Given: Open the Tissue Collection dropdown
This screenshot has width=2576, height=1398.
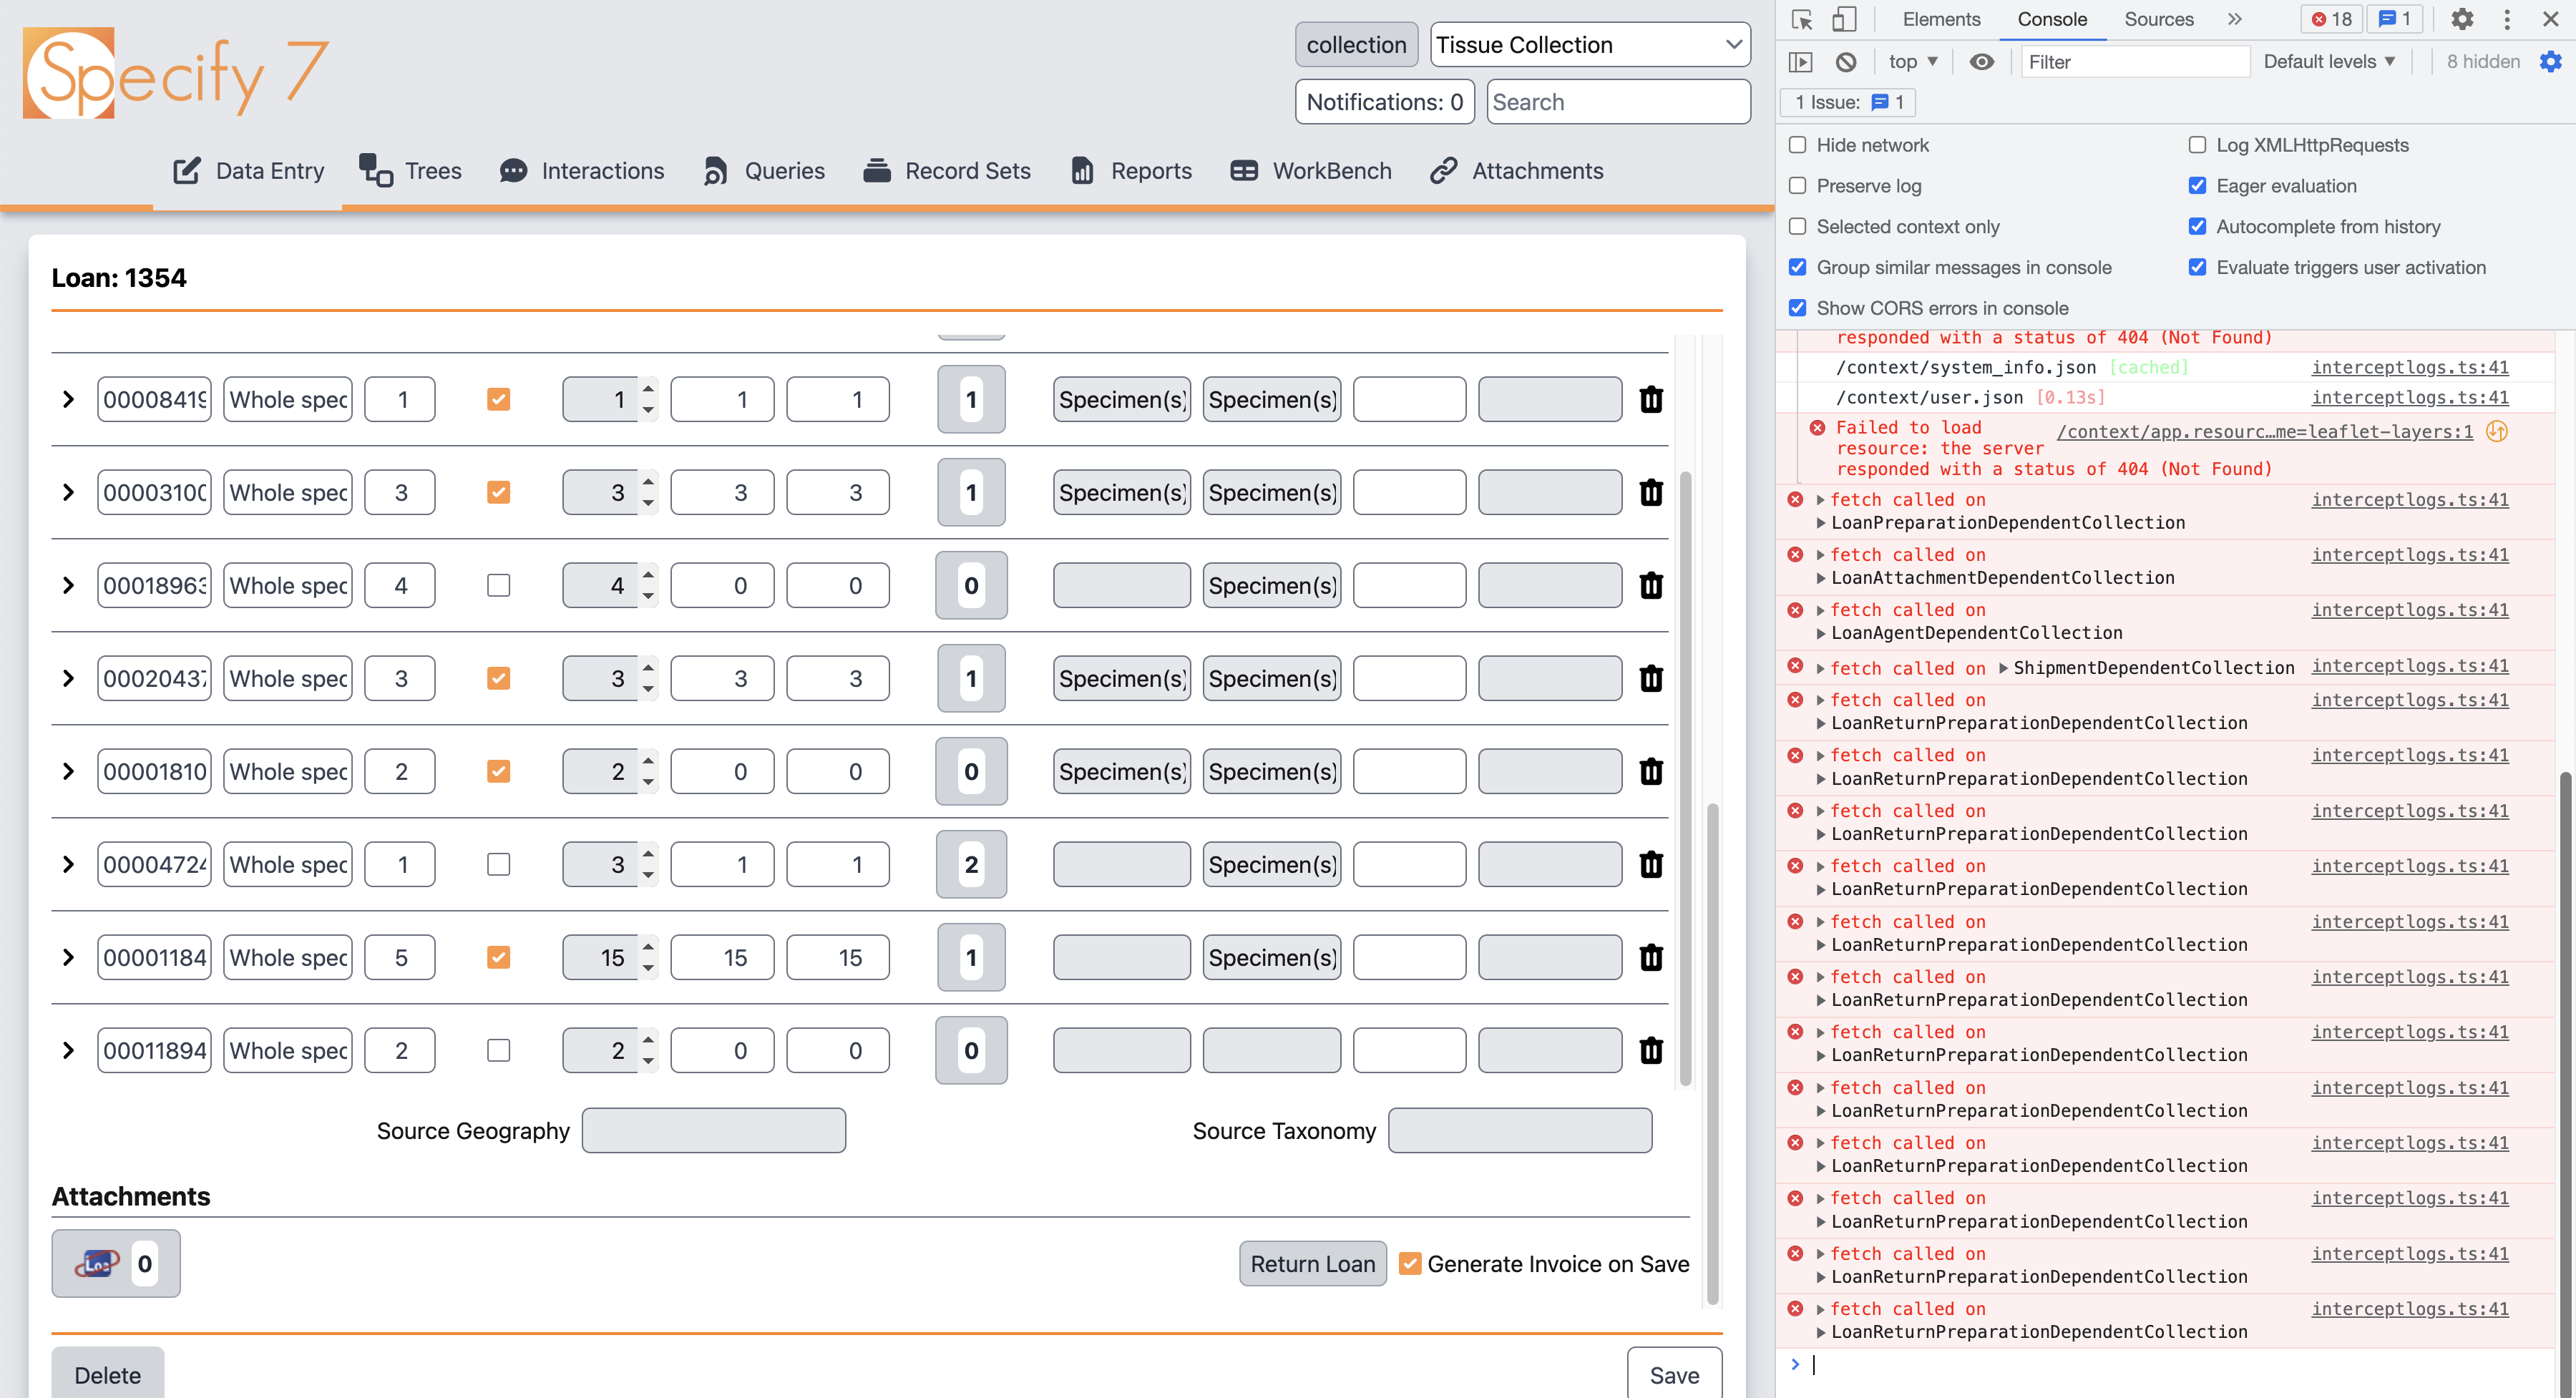Looking at the screenshot, I should tap(1589, 45).
